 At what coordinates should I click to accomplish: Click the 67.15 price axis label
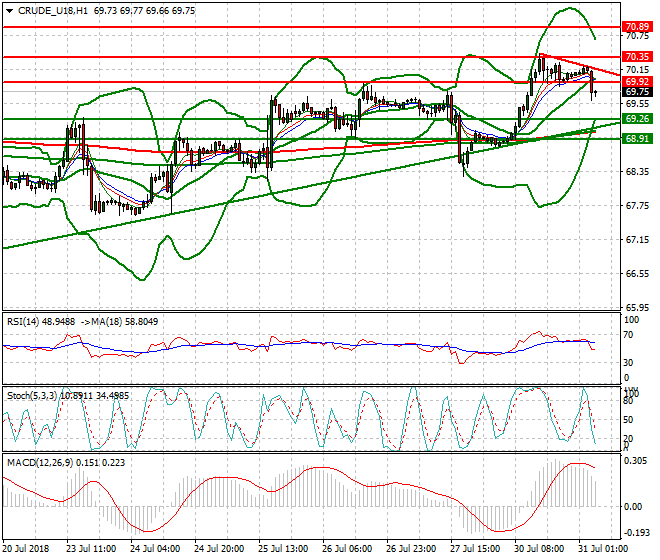[637, 240]
